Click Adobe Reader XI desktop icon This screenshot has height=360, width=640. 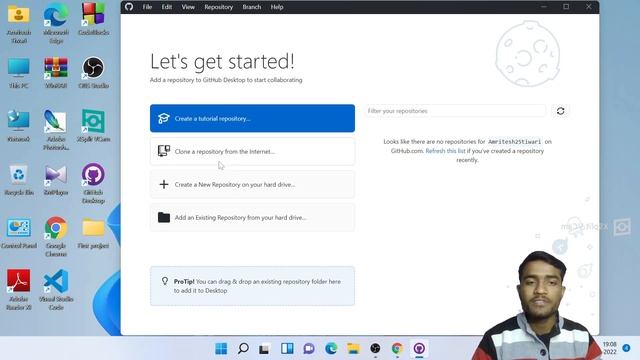pyautogui.click(x=19, y=290)
